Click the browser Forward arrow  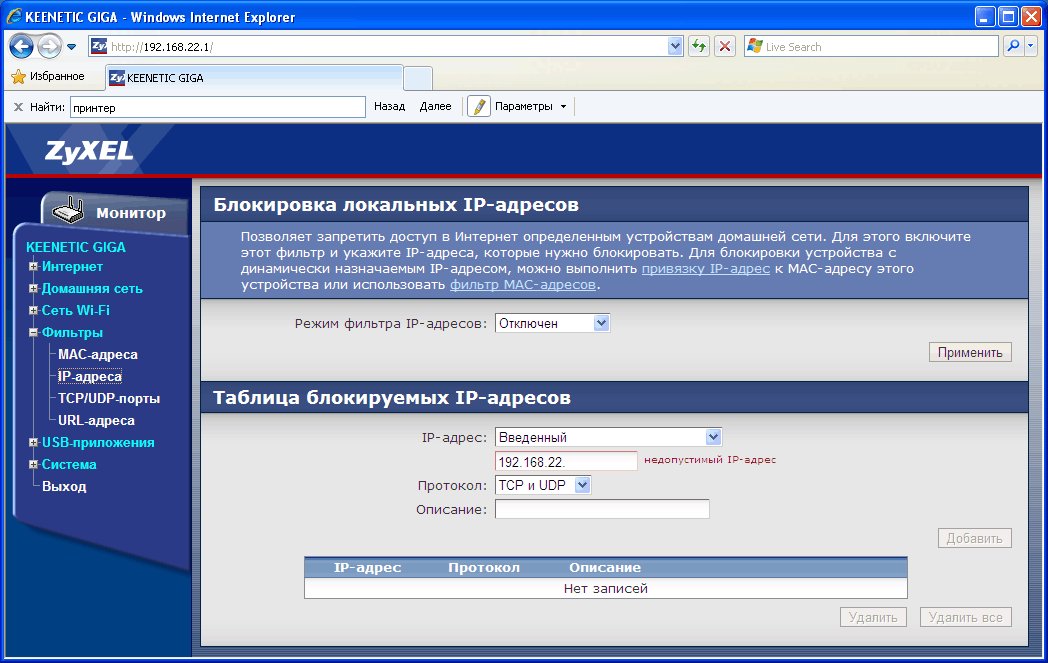pyautogui.click(x=49, y=47)
